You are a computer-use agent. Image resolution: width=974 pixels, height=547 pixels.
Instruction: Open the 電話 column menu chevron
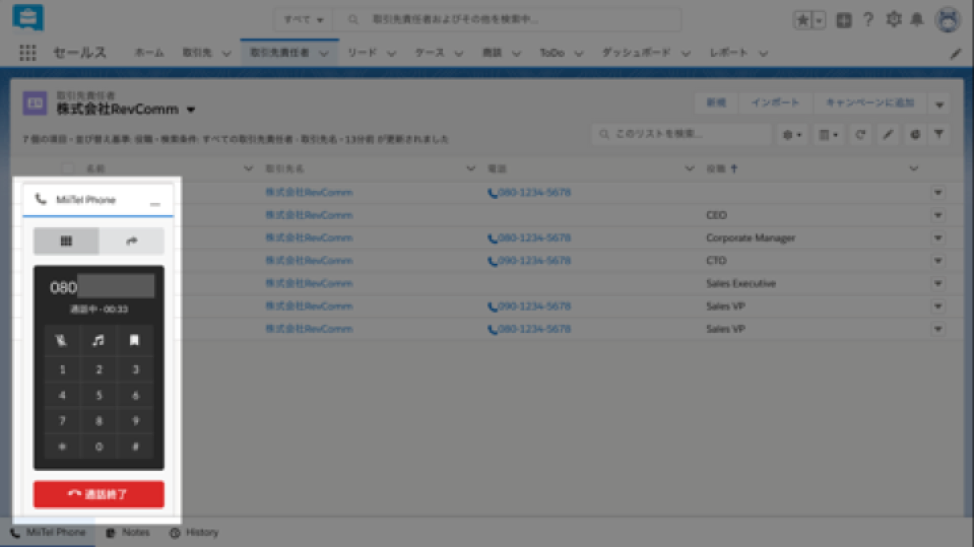pyautogui.click(x=689, y=168)
